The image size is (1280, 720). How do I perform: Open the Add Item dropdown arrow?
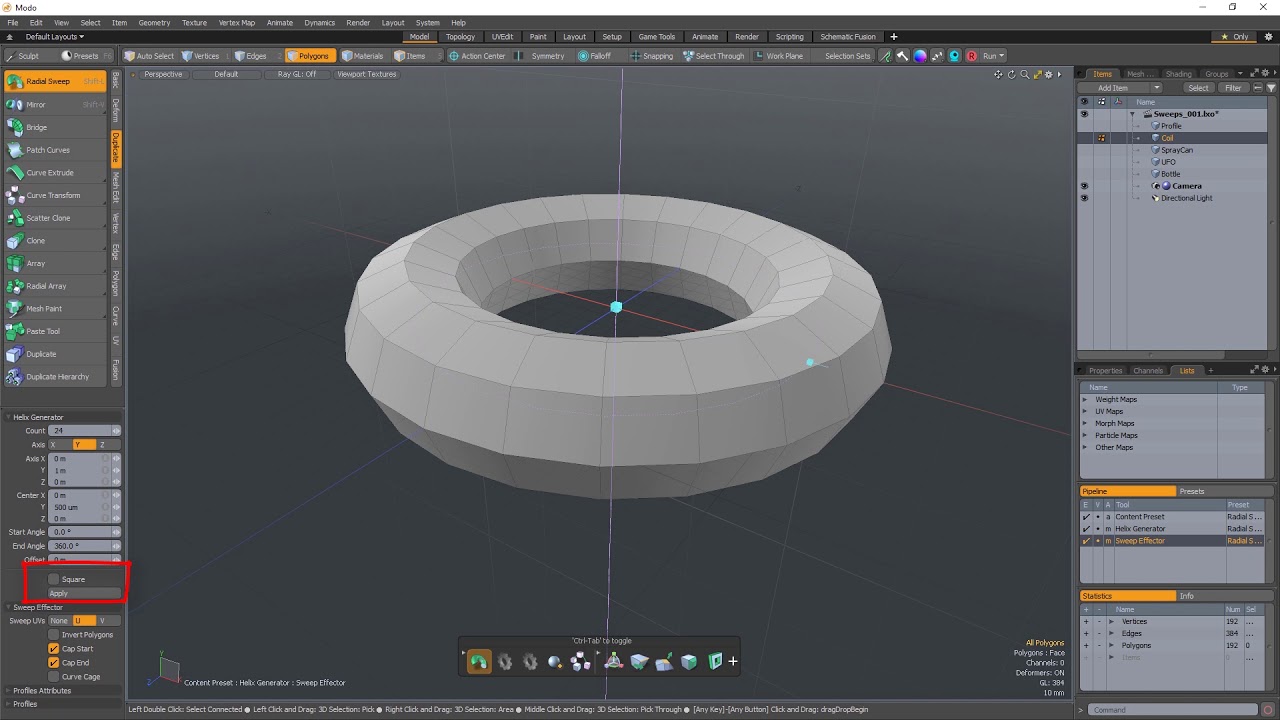click(x=1157, y=88)
